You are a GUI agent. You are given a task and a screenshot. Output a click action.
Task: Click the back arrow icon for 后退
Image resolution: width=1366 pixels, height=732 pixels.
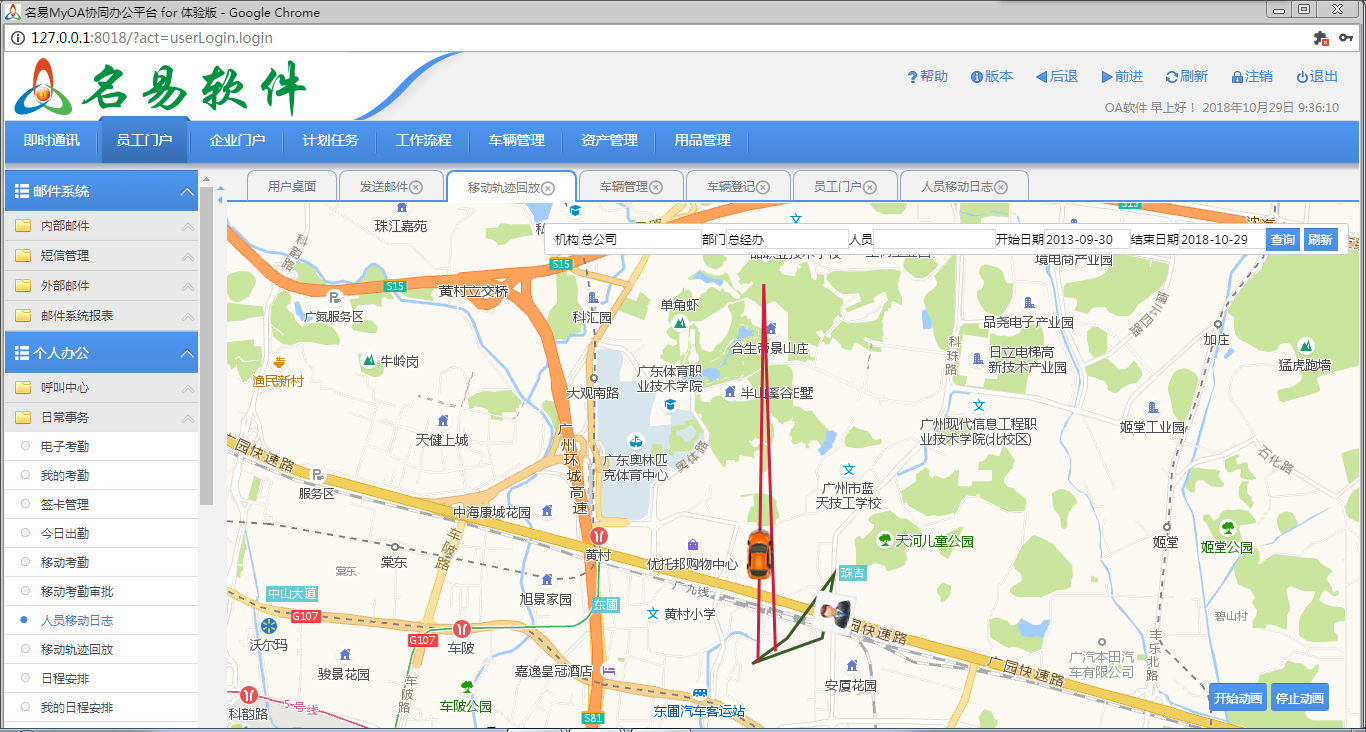pos(1041,77)
